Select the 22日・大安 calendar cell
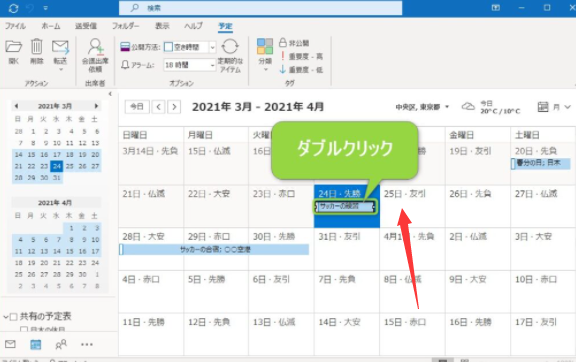The width and height of the screenshot is (576, 362). click(x=216, y=206)
